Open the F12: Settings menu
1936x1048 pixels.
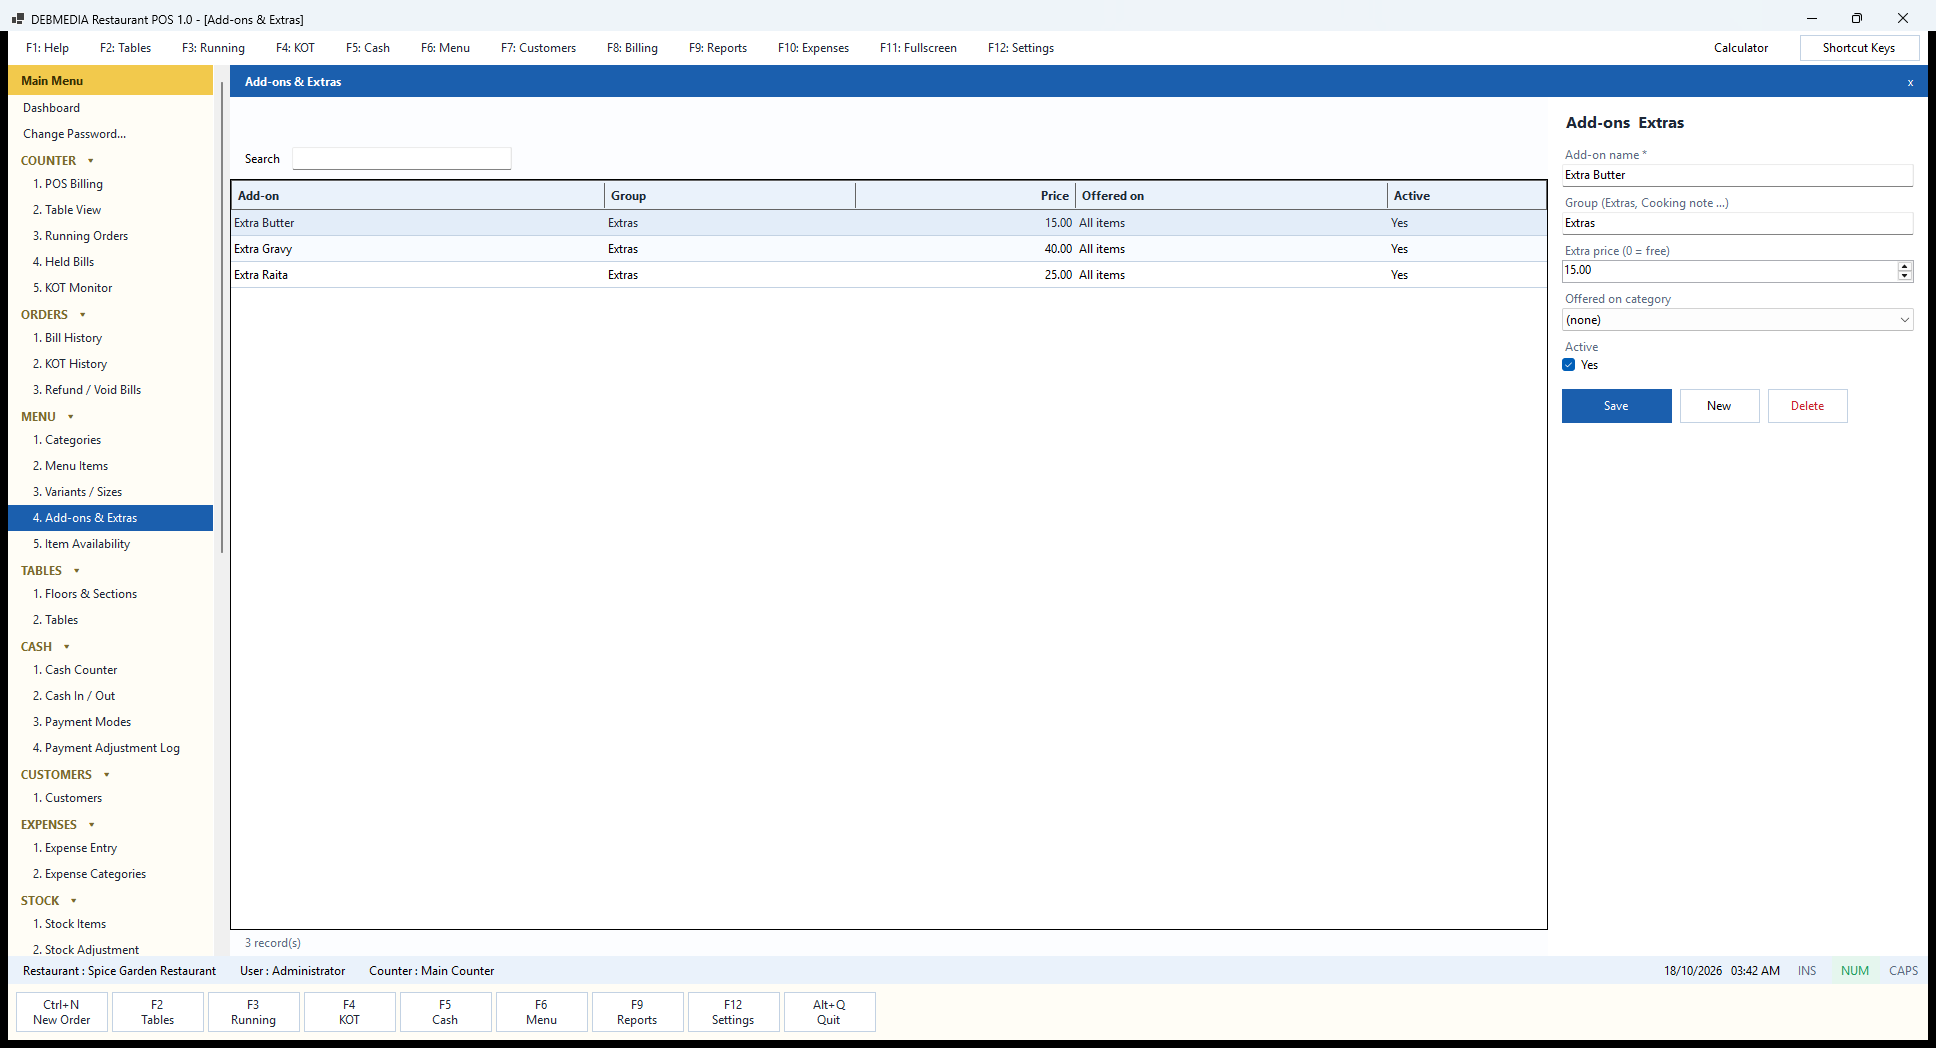tap(1021, 48)
